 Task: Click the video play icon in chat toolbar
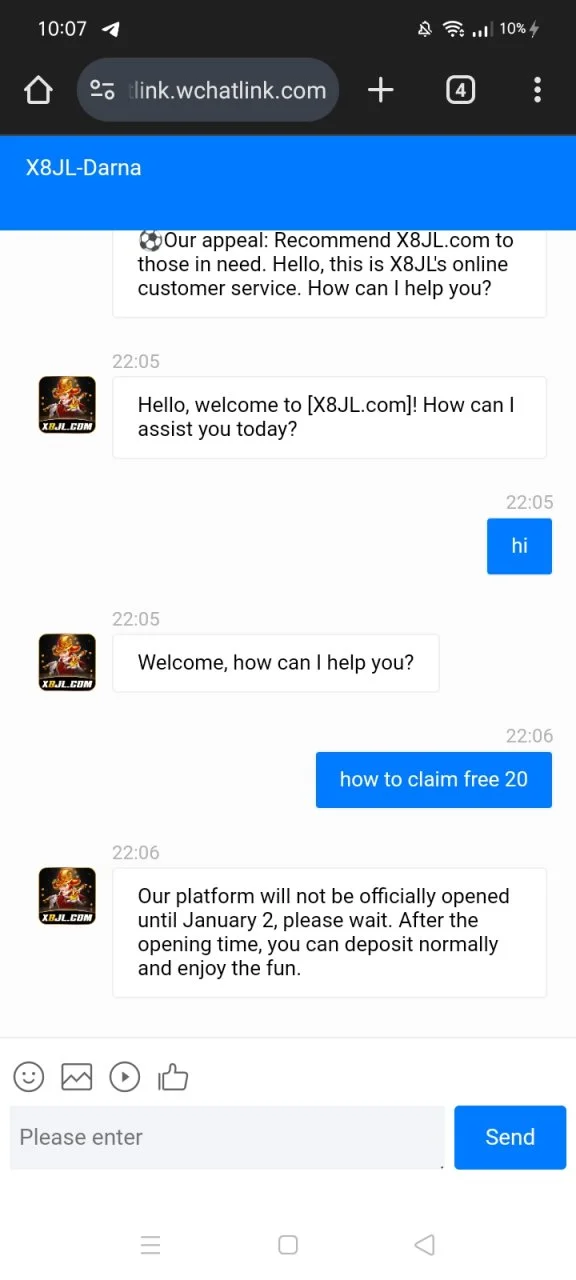pyautogui.click(x=125, y=1076)
